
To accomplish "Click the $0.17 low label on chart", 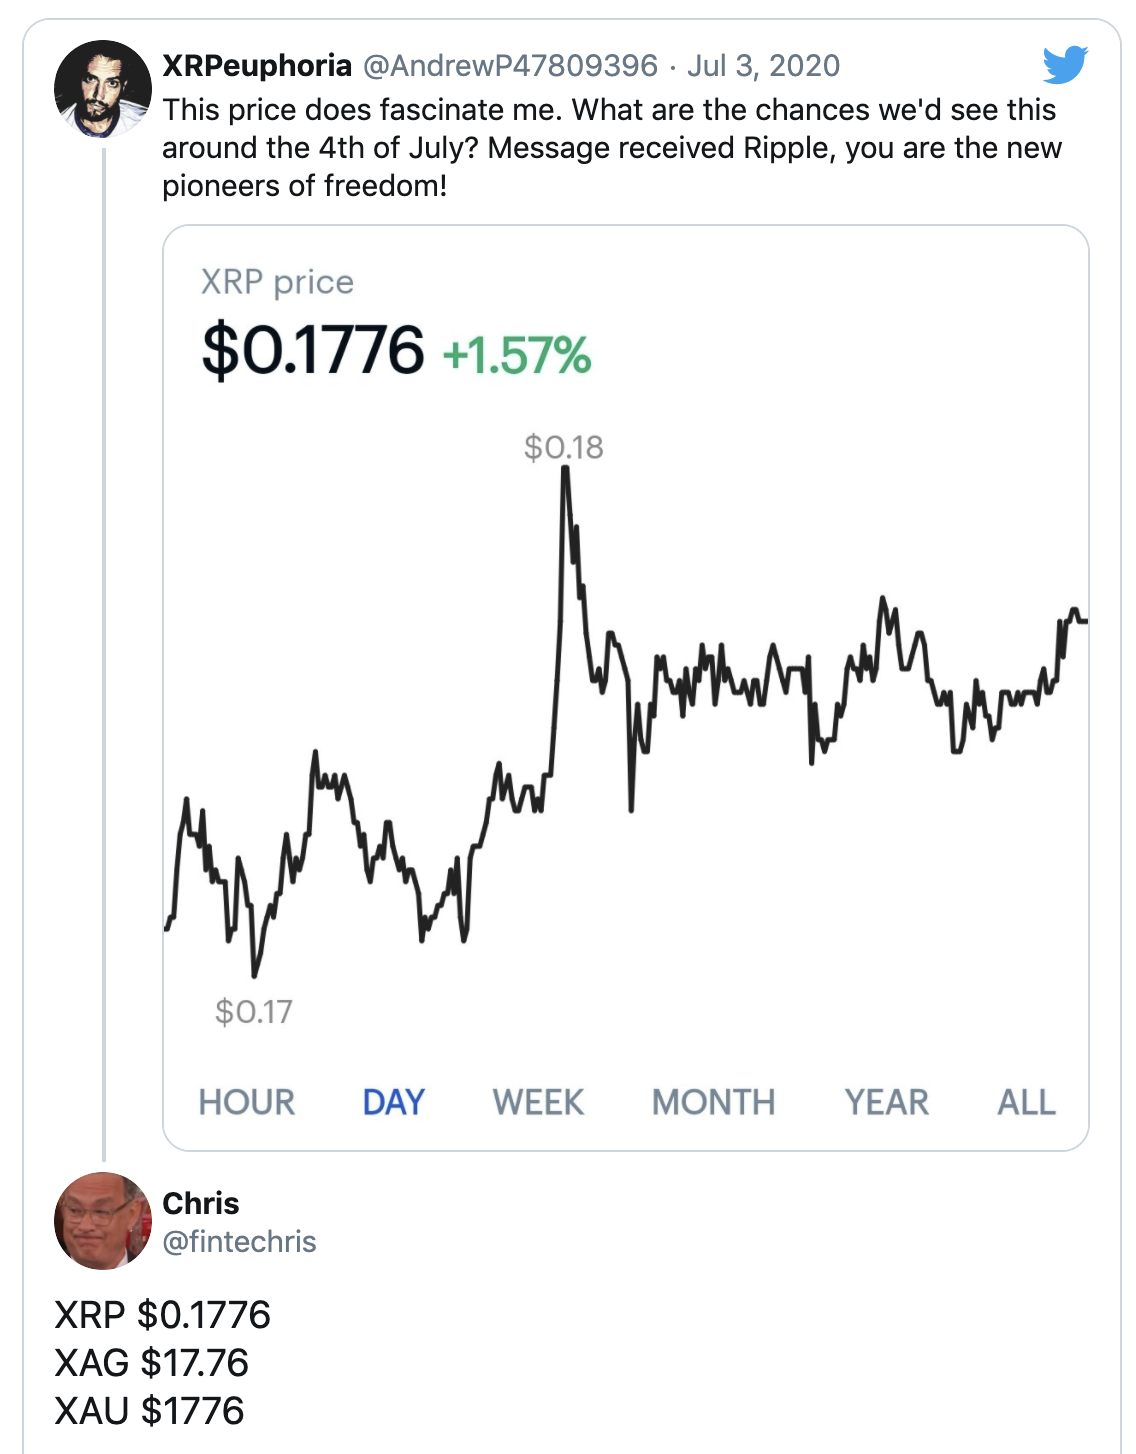I will point(254,1012).
